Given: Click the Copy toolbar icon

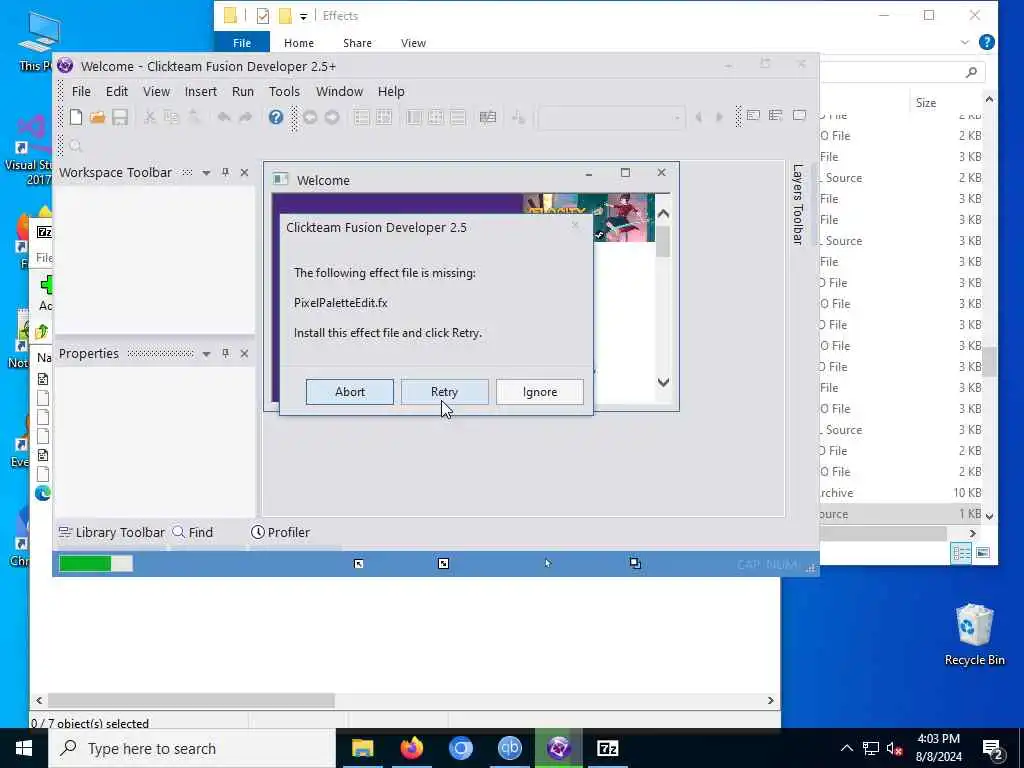Looking at the screenshot, I should (171, 117).
